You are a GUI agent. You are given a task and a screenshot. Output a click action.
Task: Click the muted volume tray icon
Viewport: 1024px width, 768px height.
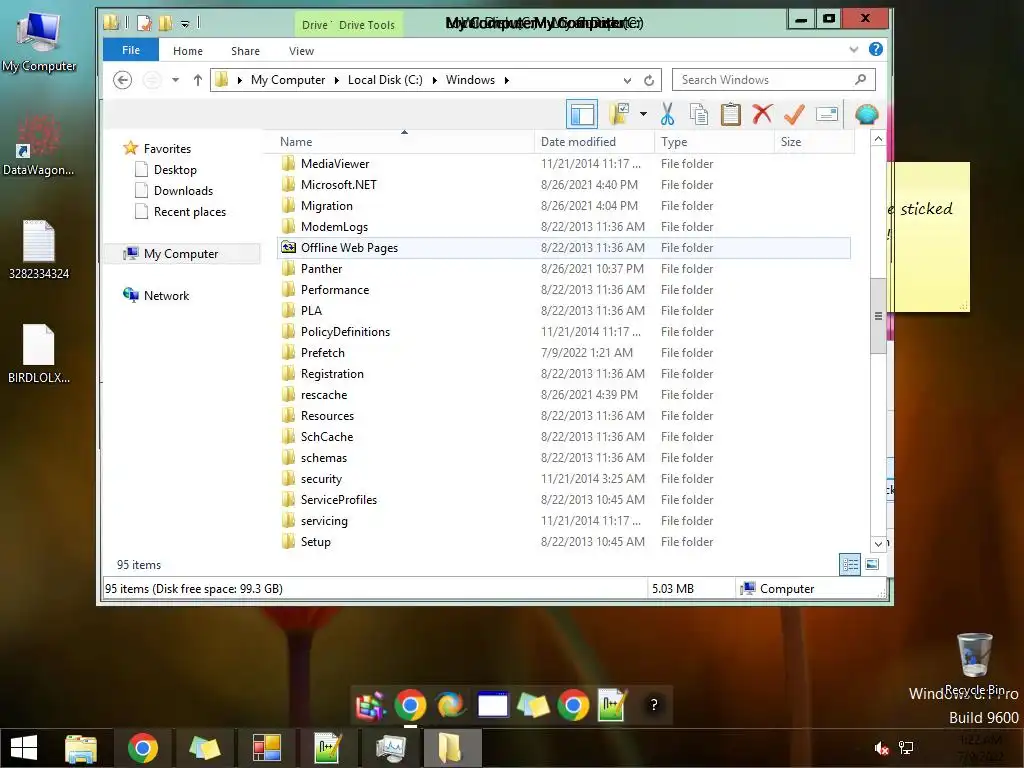(x=880, y=748)
